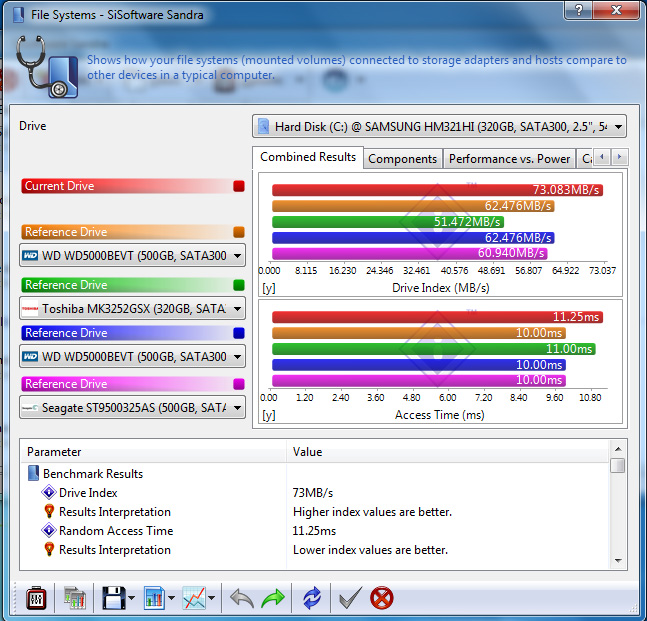Click the green forward arrow icon

tap(273, 598)
